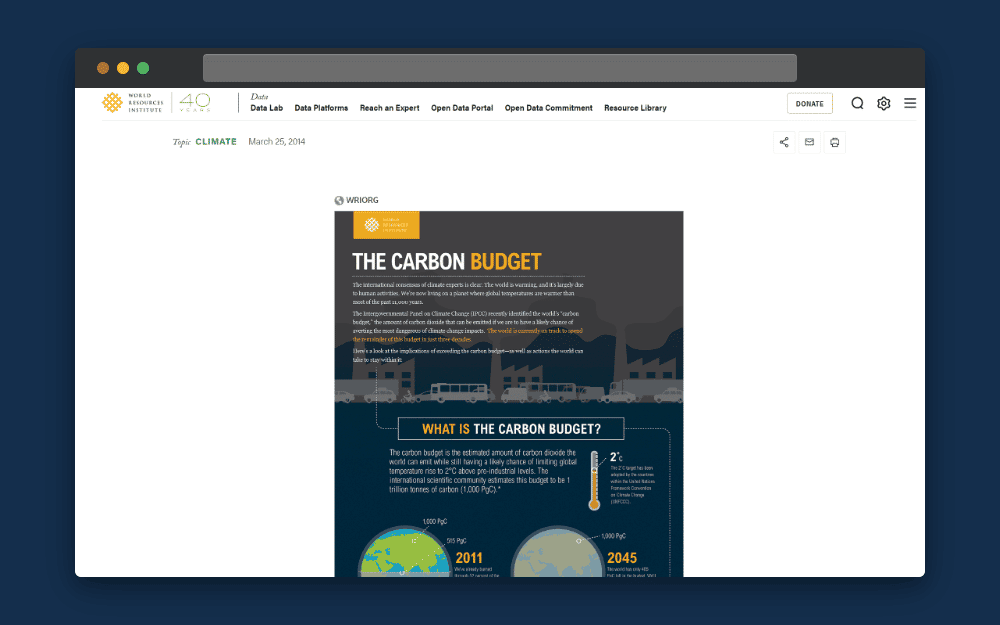Click the browser address bar

pos(500,68)
